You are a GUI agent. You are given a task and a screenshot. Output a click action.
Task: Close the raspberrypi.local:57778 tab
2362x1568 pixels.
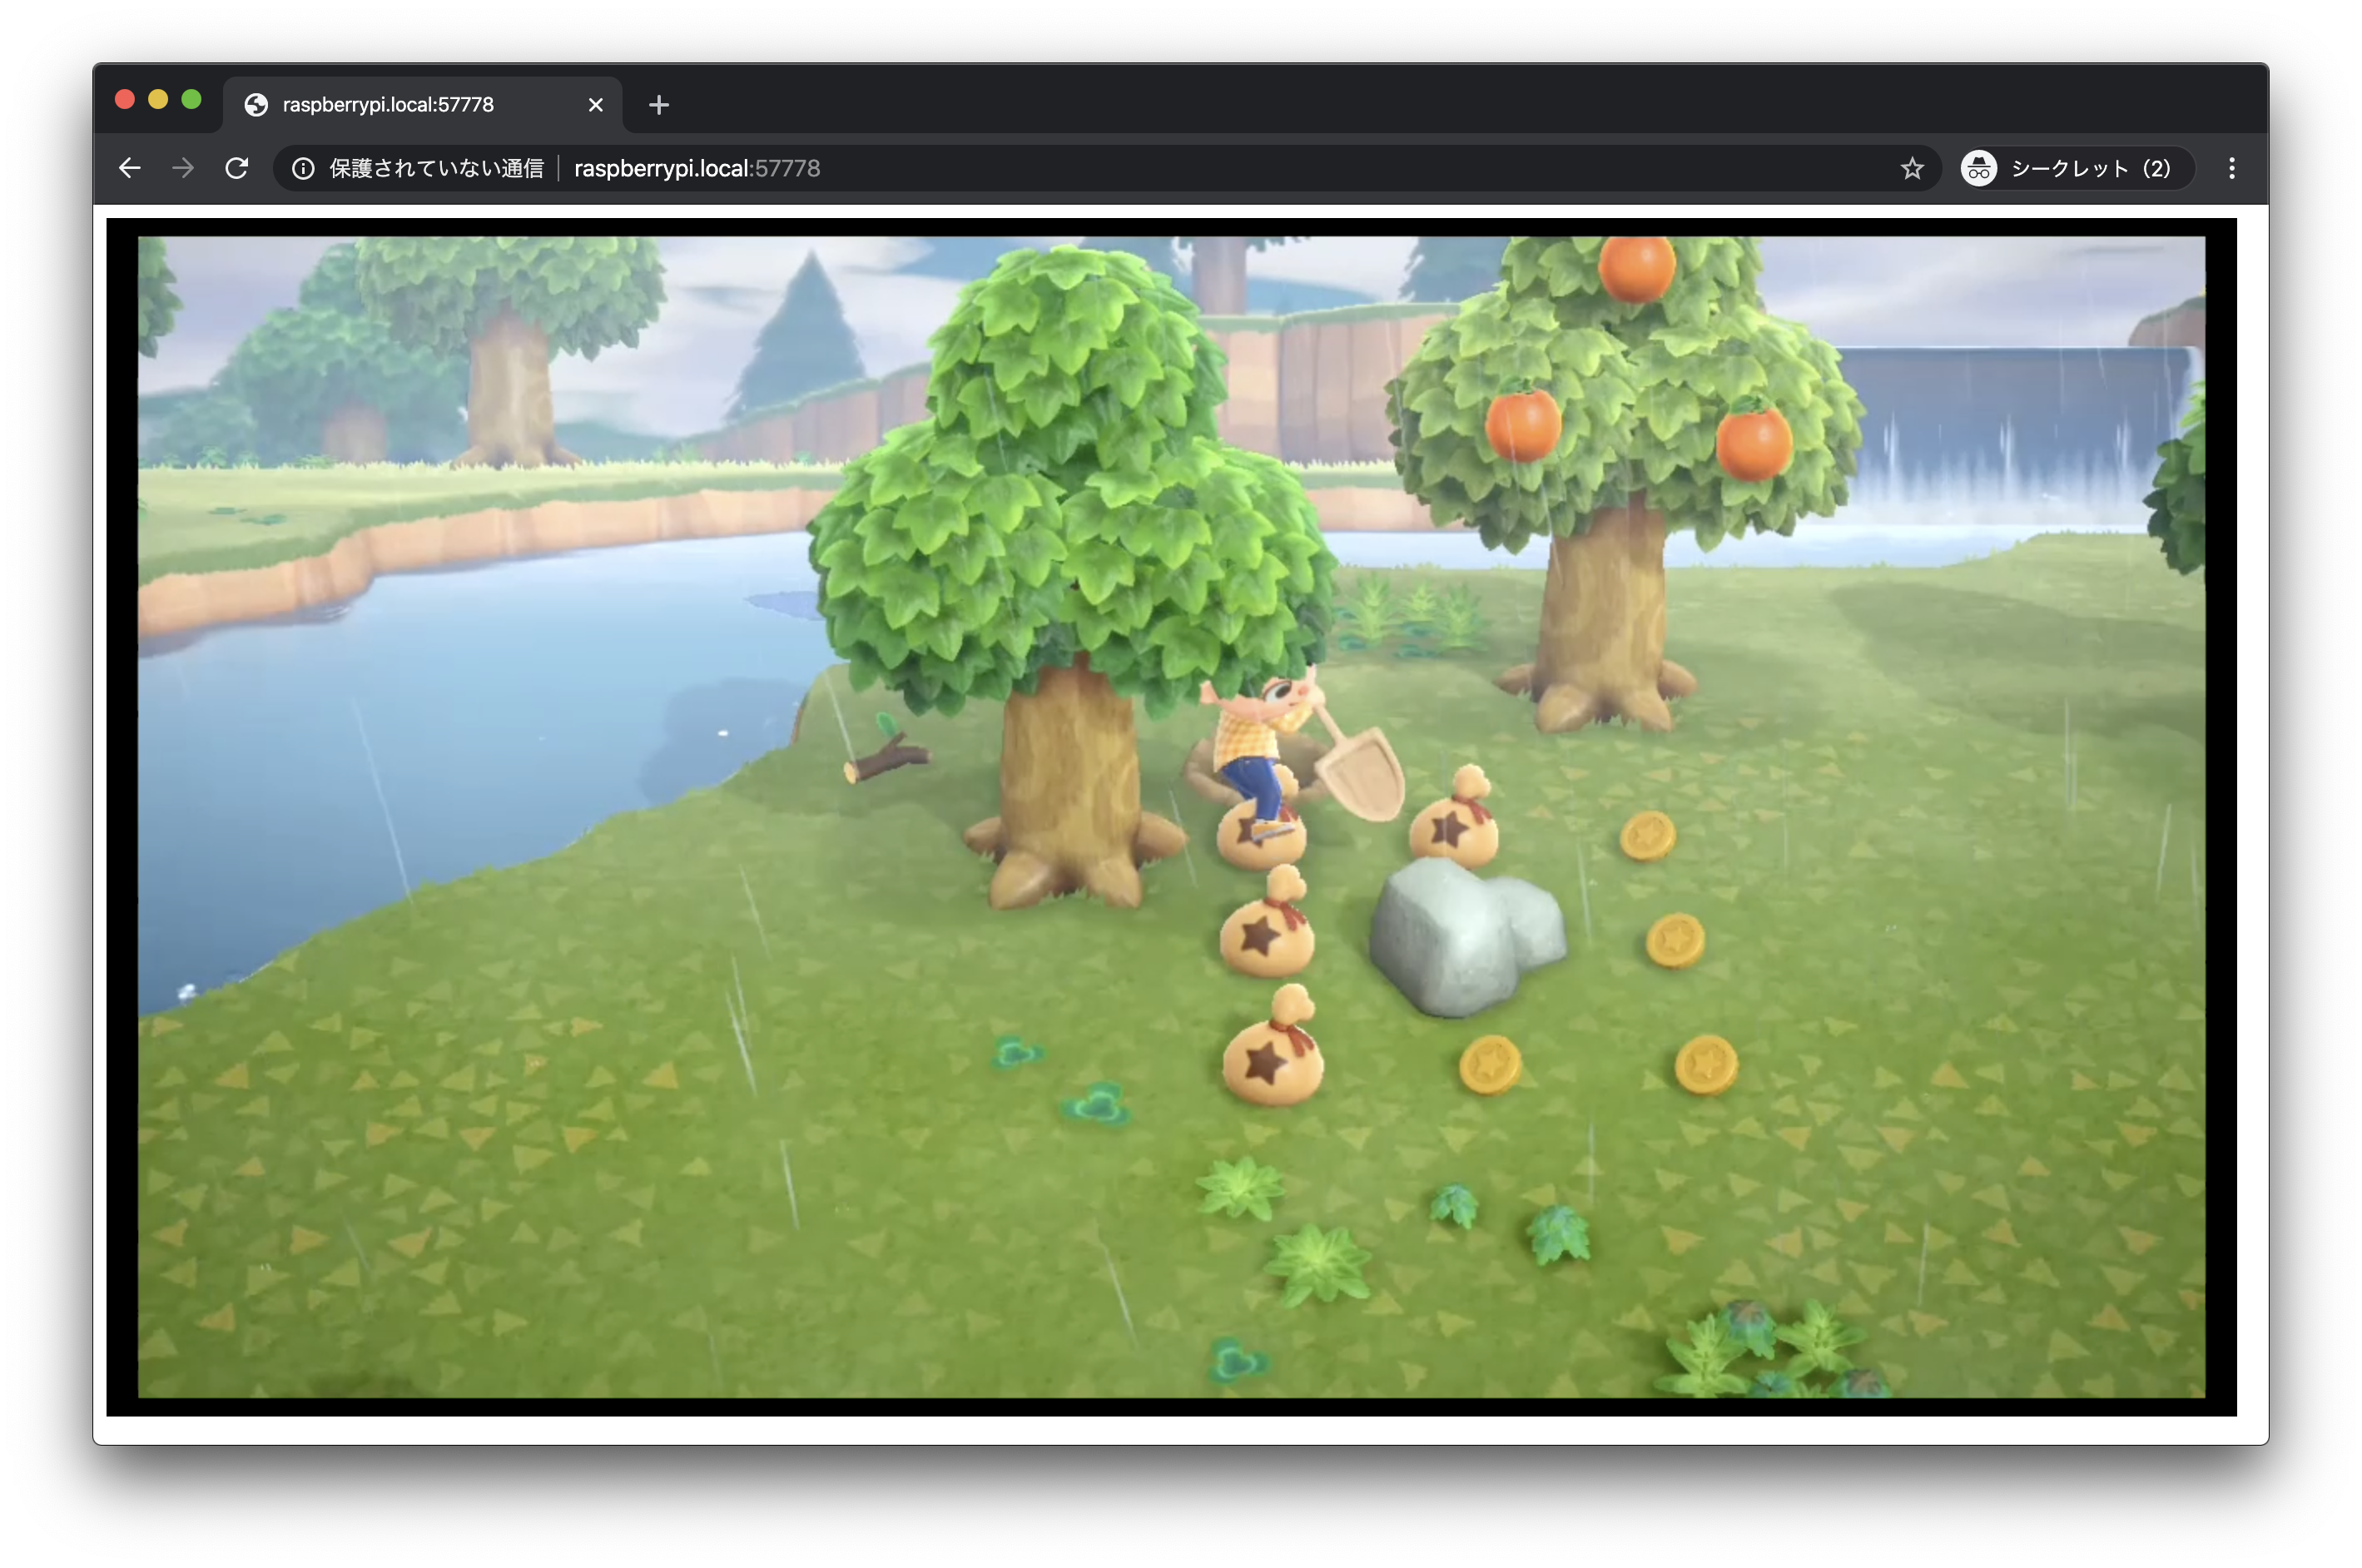(x=596, y=105)
